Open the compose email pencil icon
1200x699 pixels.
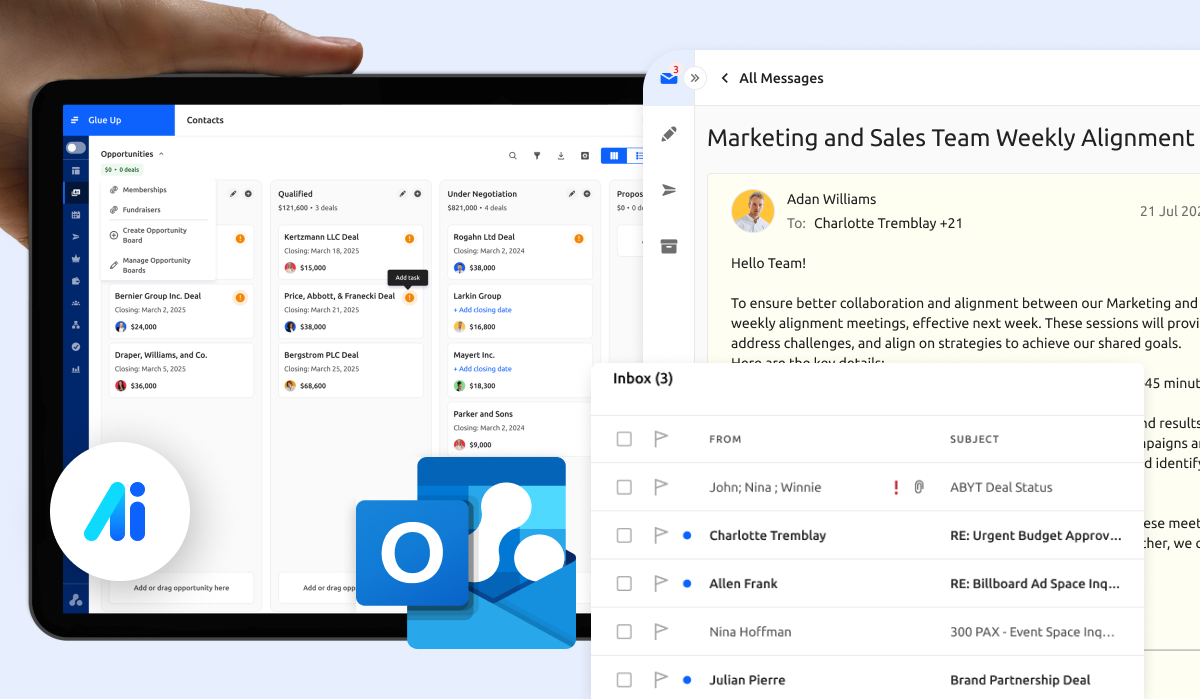669,133
